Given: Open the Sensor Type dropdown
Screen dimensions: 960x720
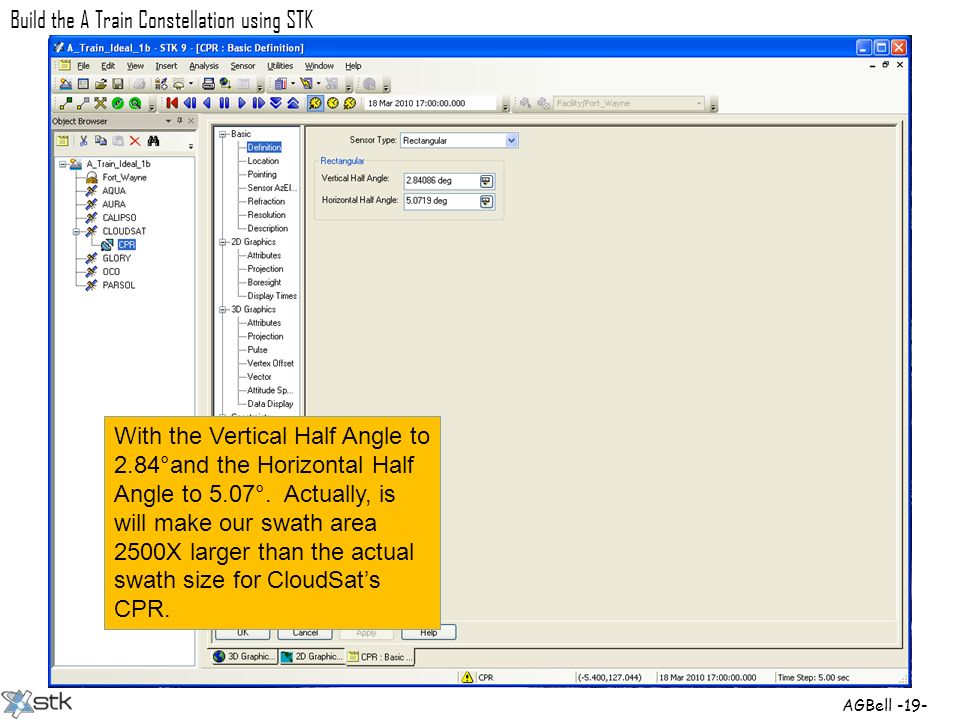Looking at the screenshot, I should pos(512,141).
